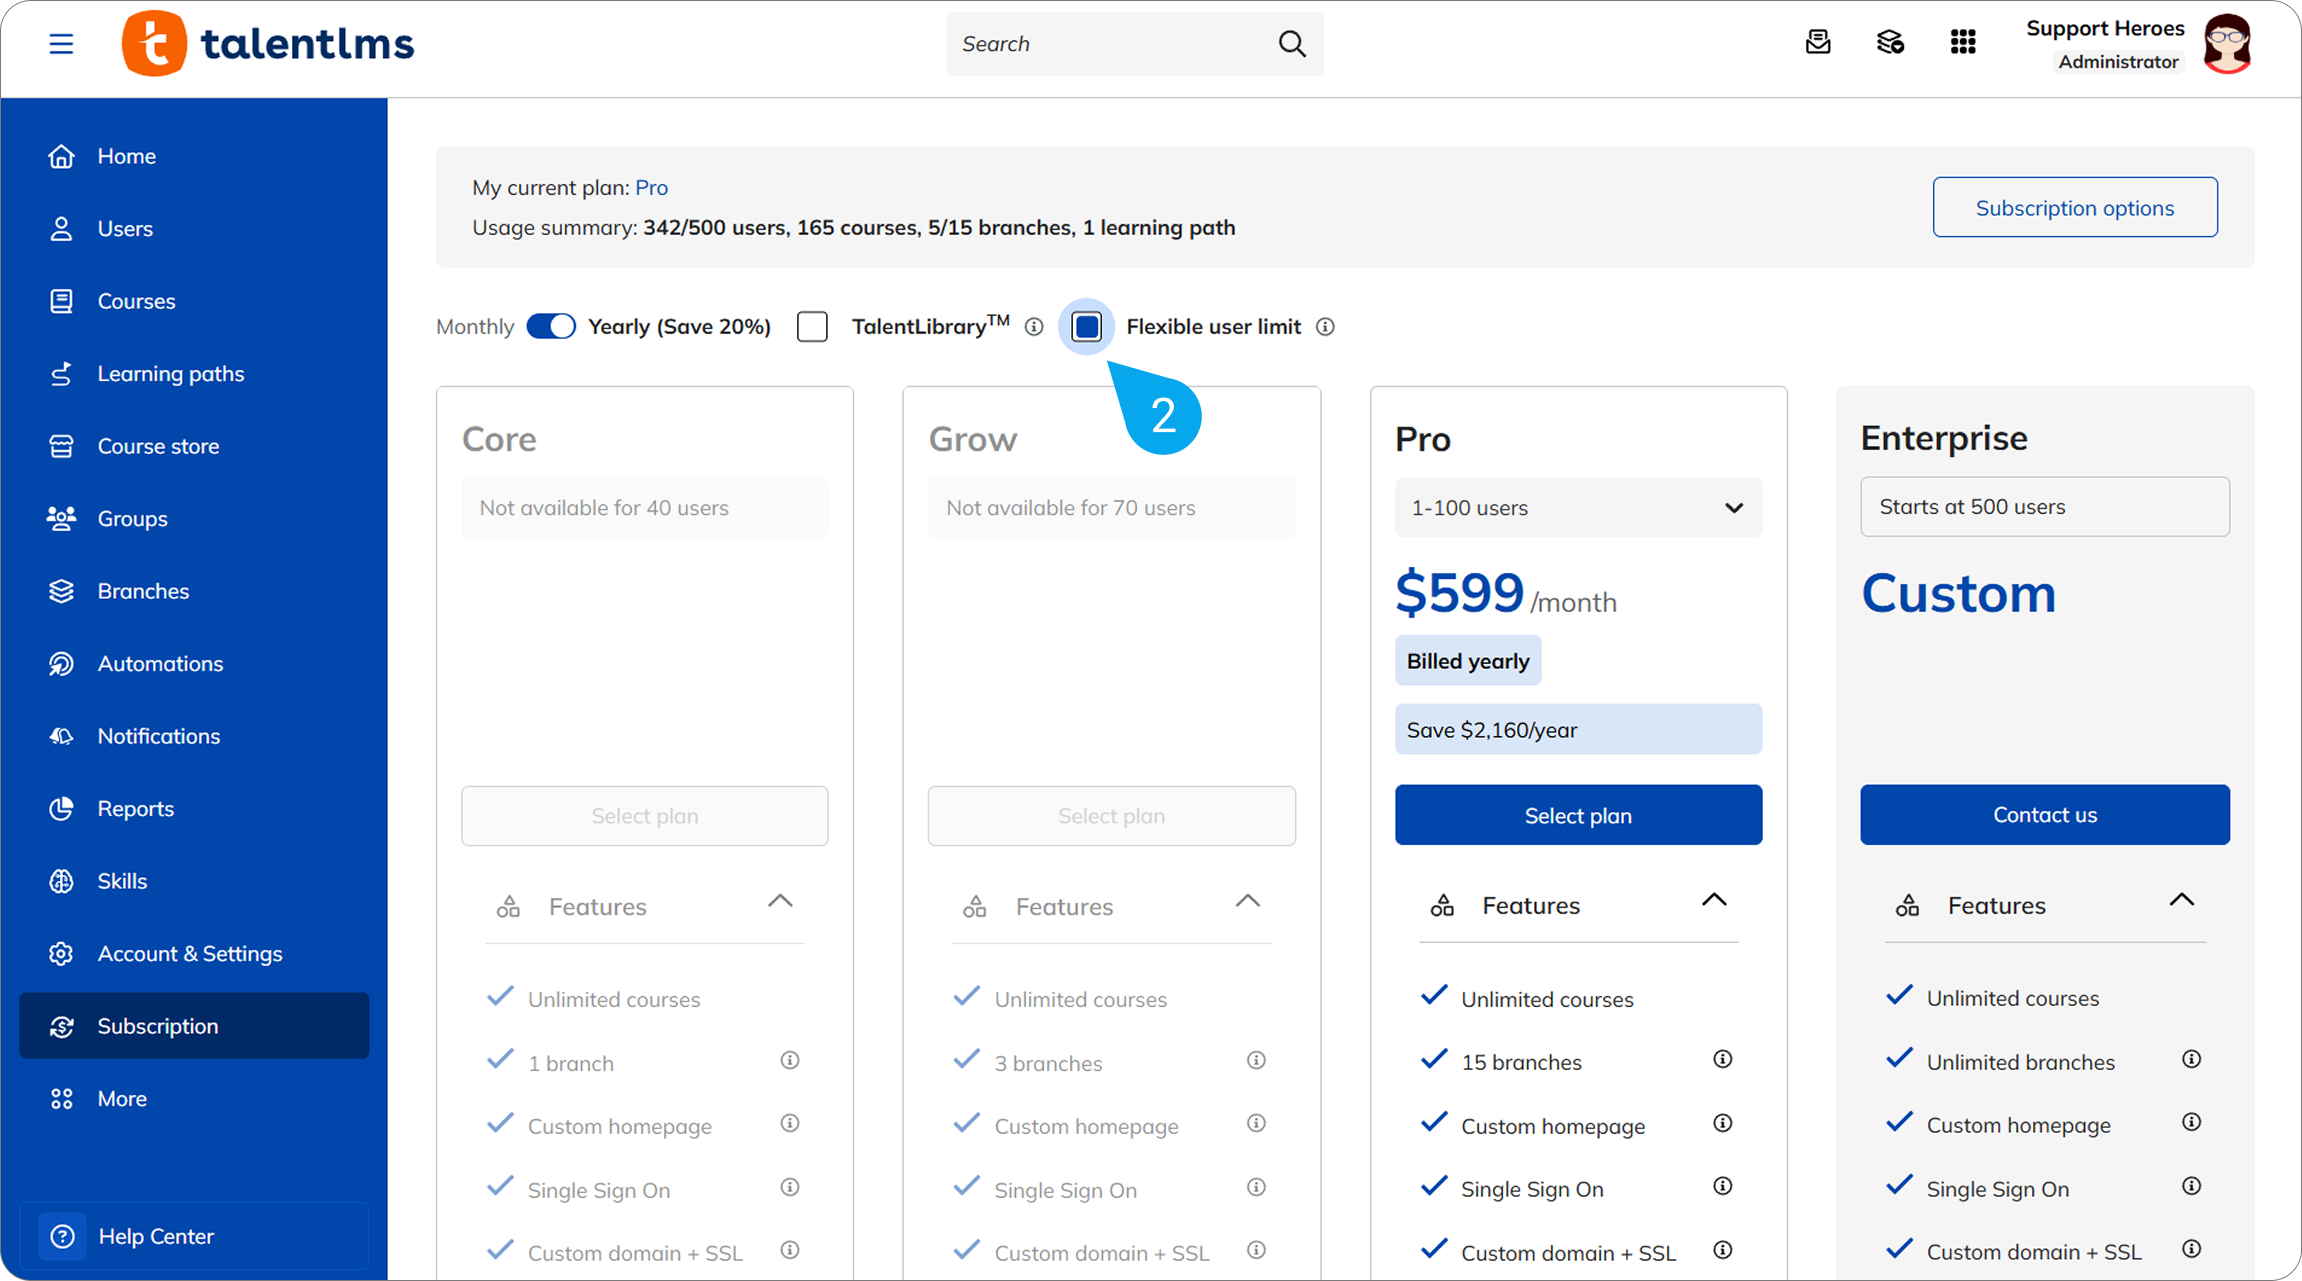Click info icon for Enterprise's Custom domain + SSL
The image size is (2302, 1281).
pyautogui.click(x=2191, y=1249)
